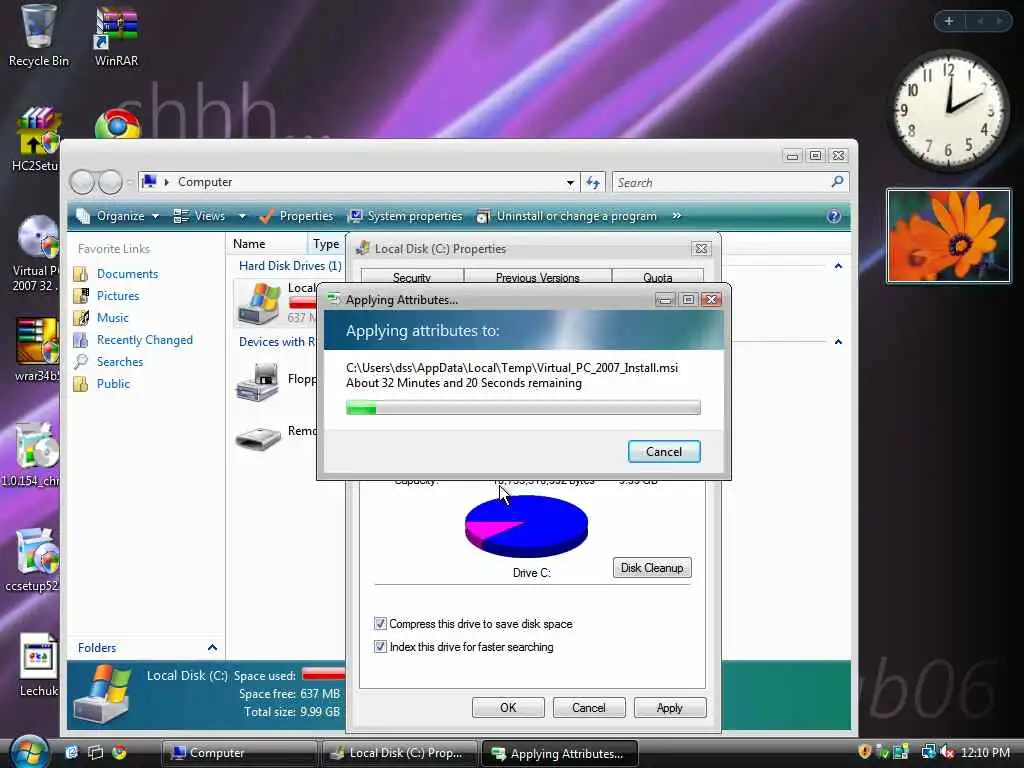Open the Music favorite link
This screenshot has width=1024, height=768.
[x=112, y=318]
